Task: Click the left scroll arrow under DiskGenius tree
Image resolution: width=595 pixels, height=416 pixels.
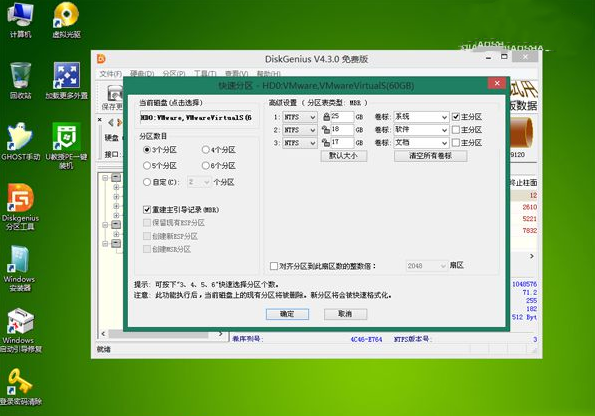Action: tap(103, 334)
